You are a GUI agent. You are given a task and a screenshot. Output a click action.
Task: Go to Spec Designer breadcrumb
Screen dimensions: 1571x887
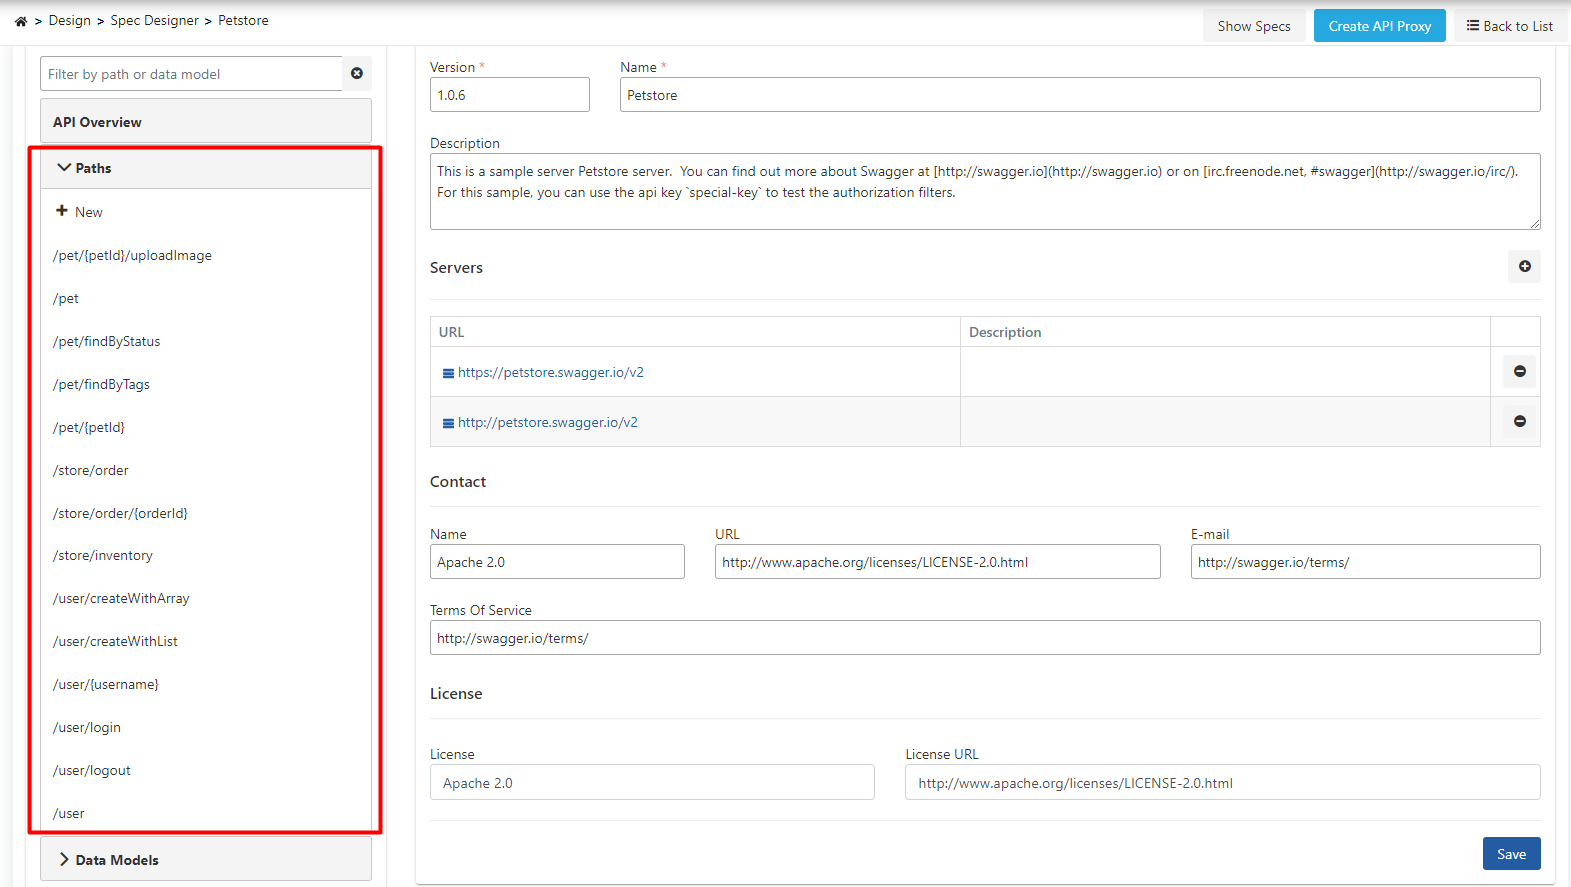(x=154, y=21)
